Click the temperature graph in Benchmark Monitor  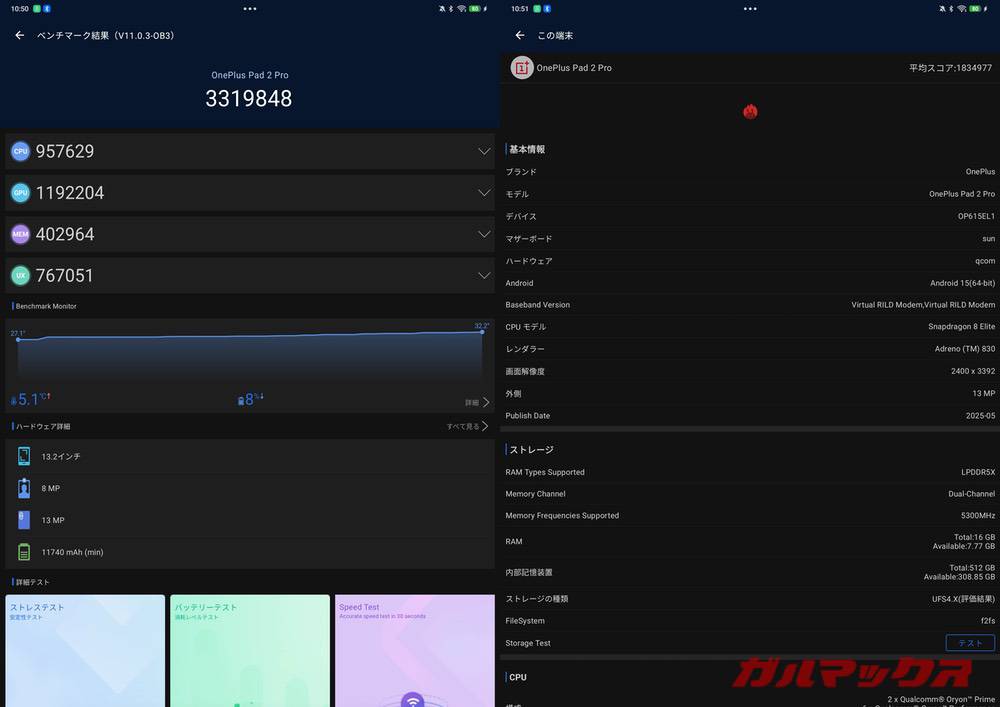[250, 355]
